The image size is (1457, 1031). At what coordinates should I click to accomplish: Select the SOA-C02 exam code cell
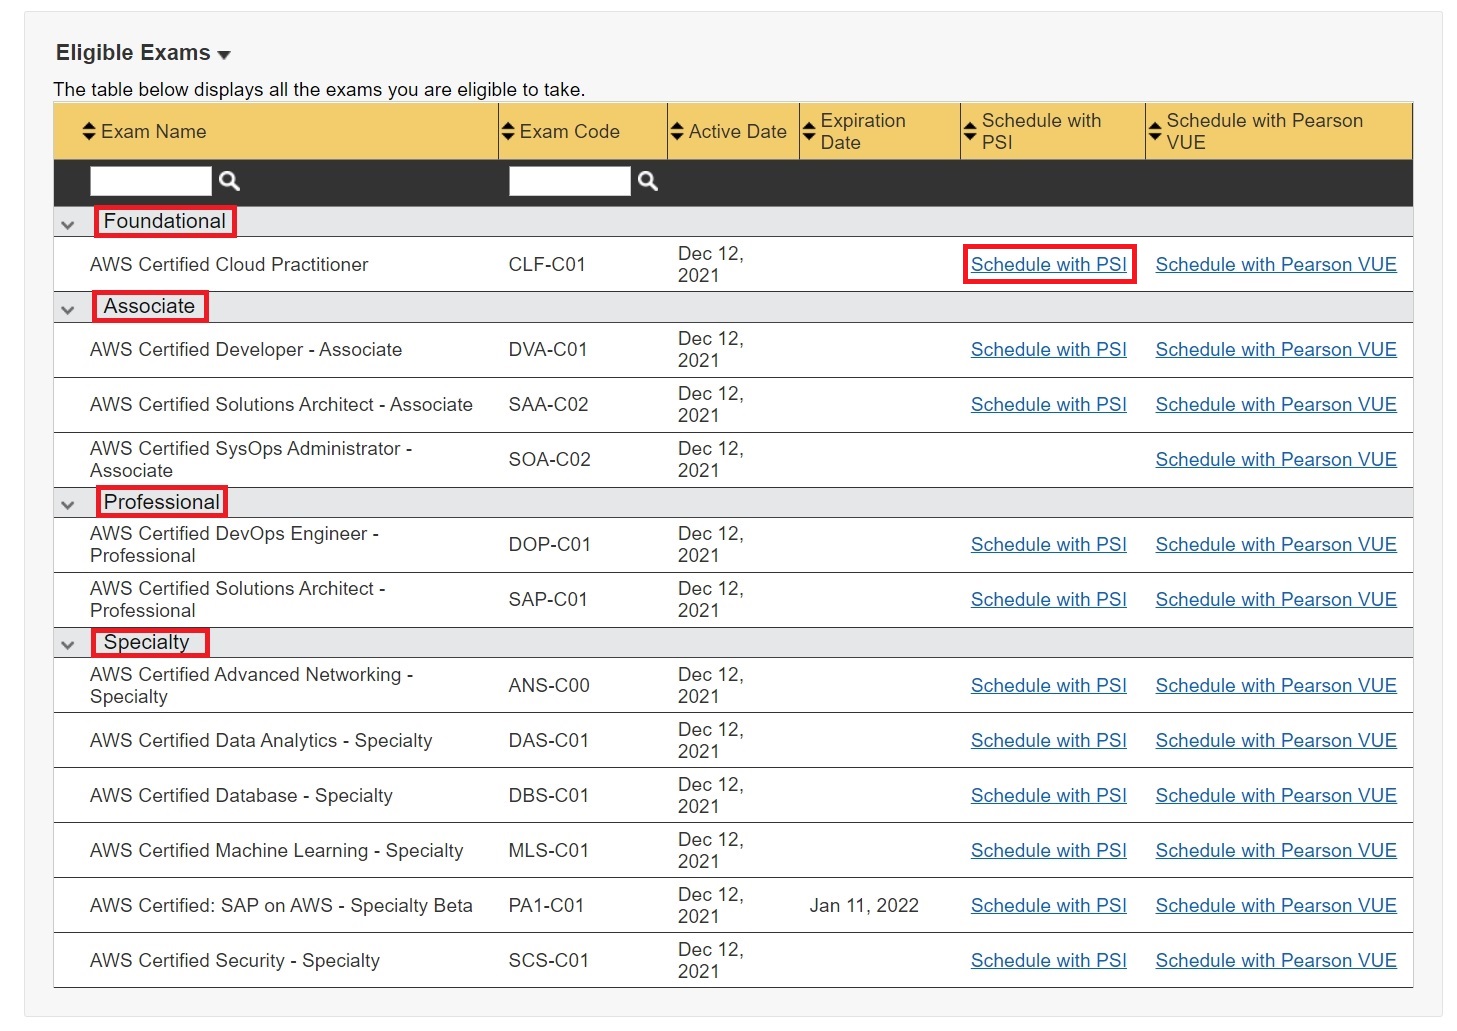click(x=549, y=459)
